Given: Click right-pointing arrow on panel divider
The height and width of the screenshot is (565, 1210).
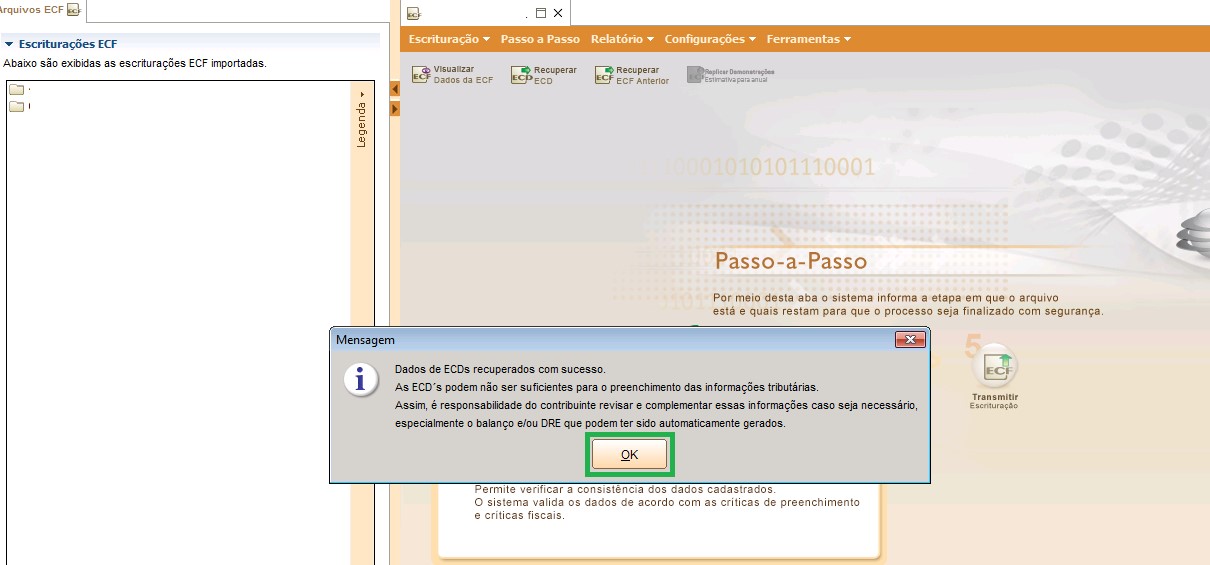Looking at the screenshot, I should [x=395, y=107].
